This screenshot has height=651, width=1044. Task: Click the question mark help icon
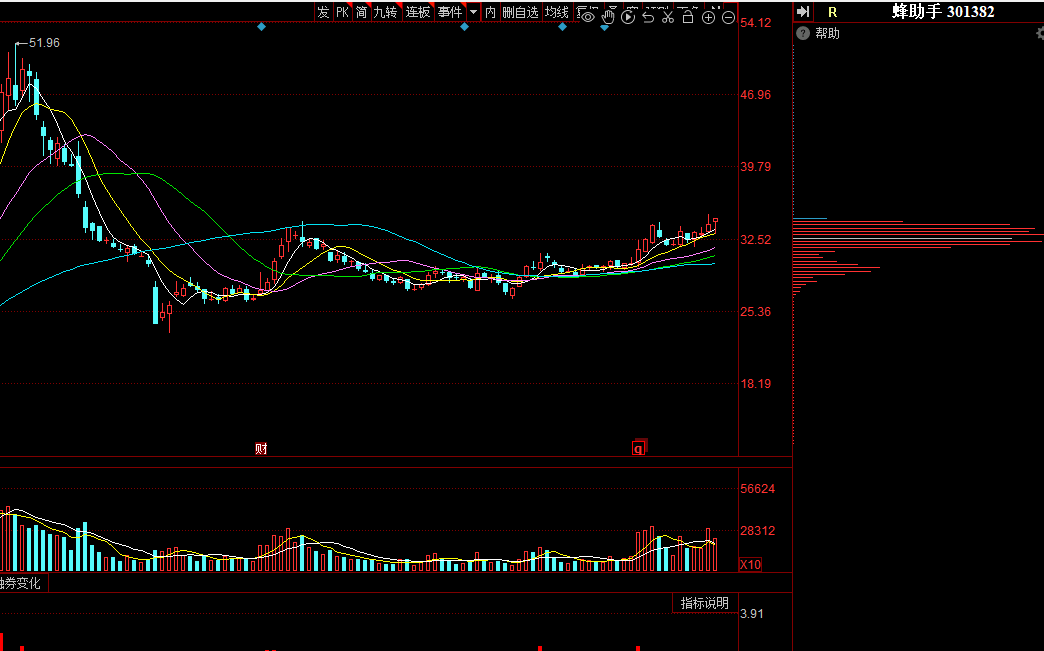point(803,33)
